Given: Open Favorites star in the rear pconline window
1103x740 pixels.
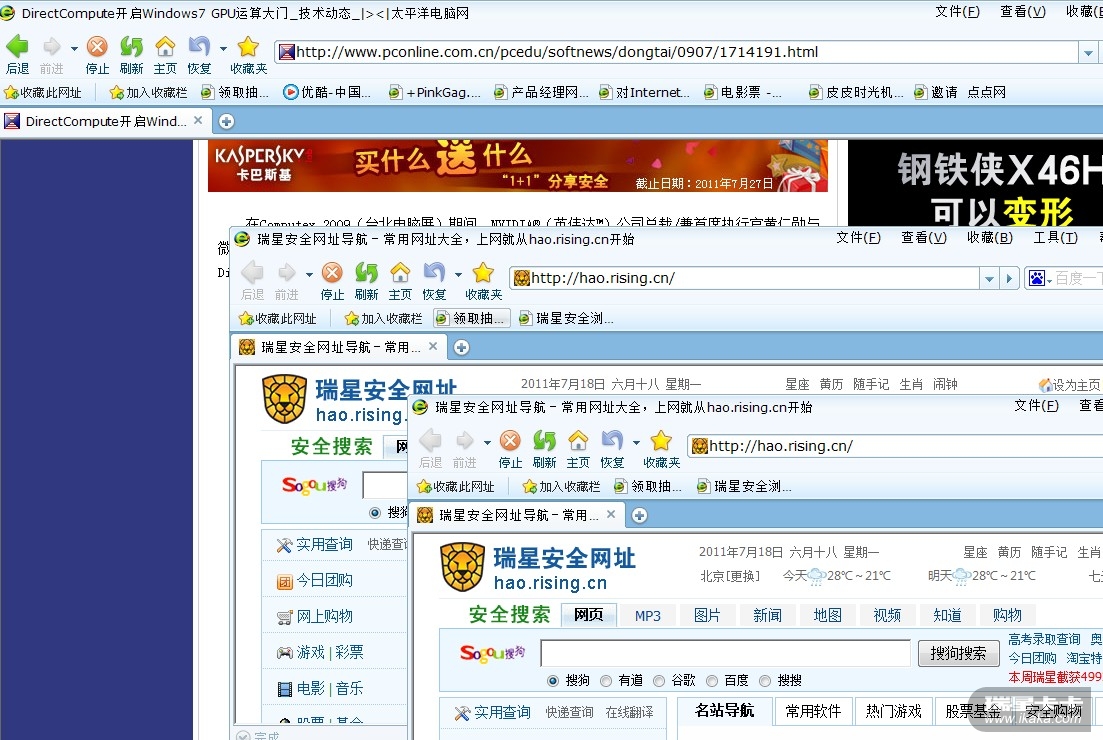Looking at the screenshot, I should pos(248,47).
